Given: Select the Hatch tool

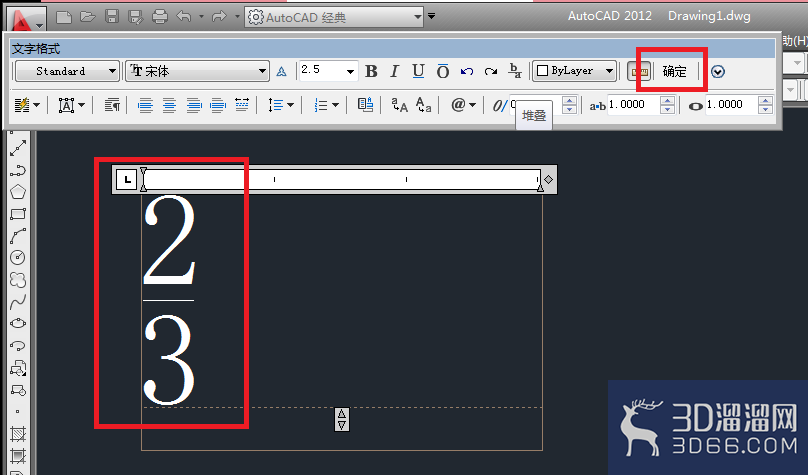Looking at the screenshot, I should pyautogui.click(x=18, y=434).
